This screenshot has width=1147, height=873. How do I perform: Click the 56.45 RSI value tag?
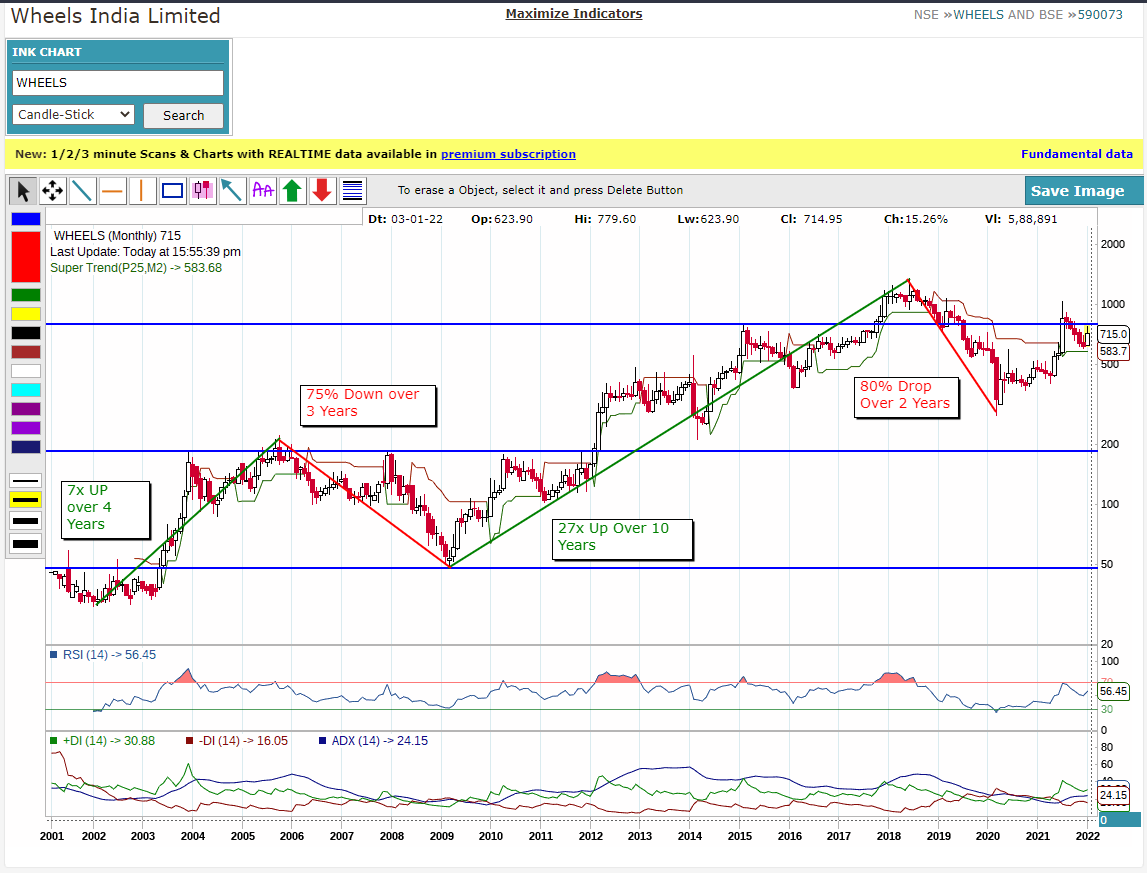click(x=1113, y=692)
